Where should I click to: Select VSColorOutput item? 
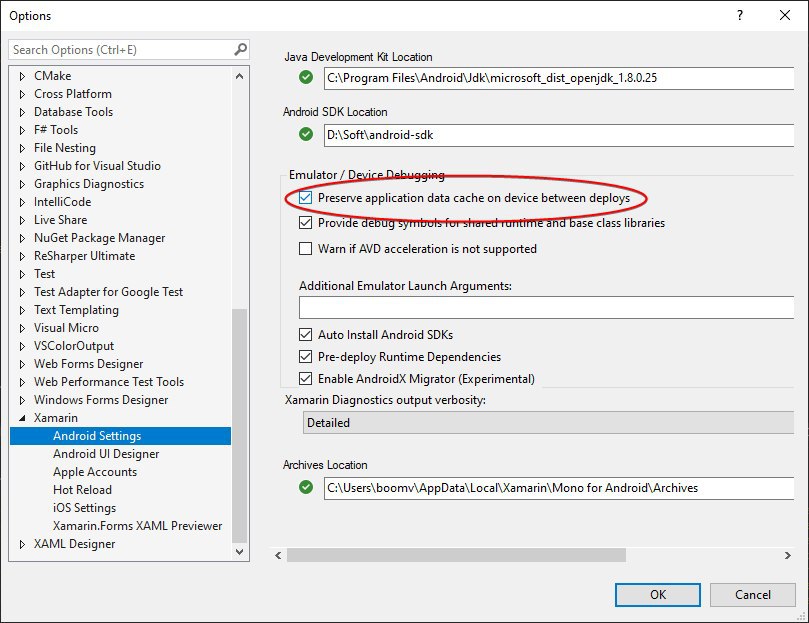point(74,346)
